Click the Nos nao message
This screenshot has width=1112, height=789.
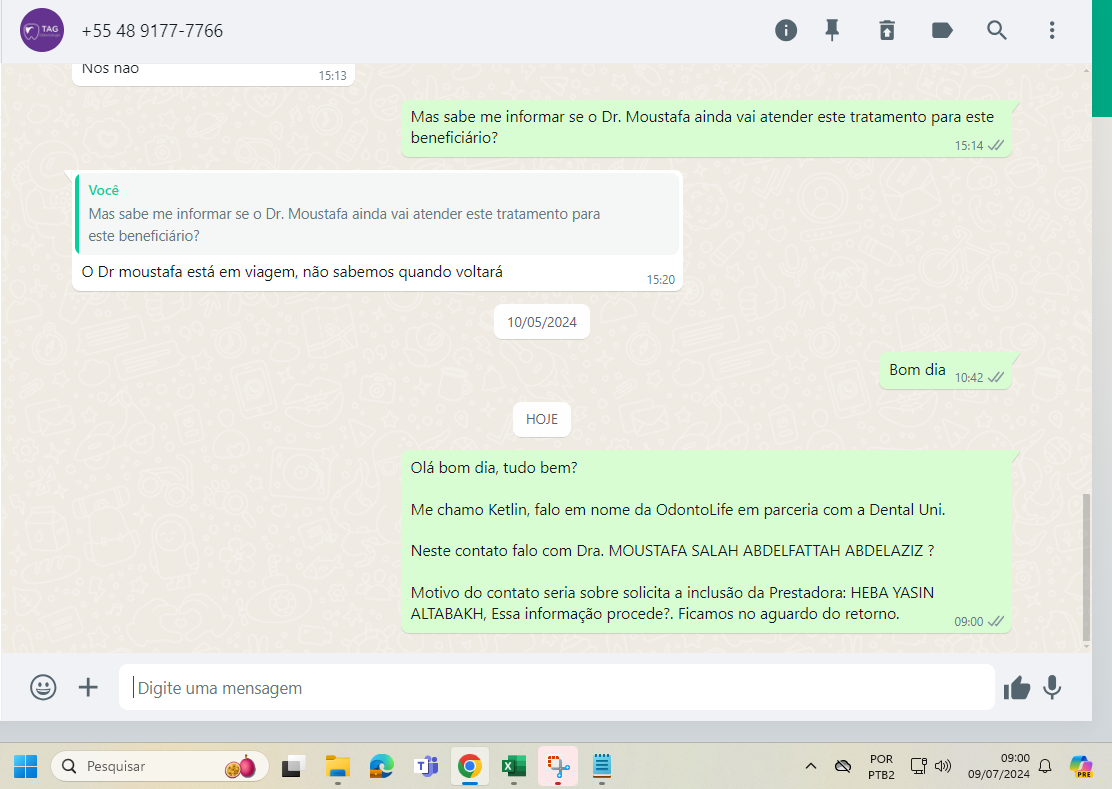pos(213,74)
